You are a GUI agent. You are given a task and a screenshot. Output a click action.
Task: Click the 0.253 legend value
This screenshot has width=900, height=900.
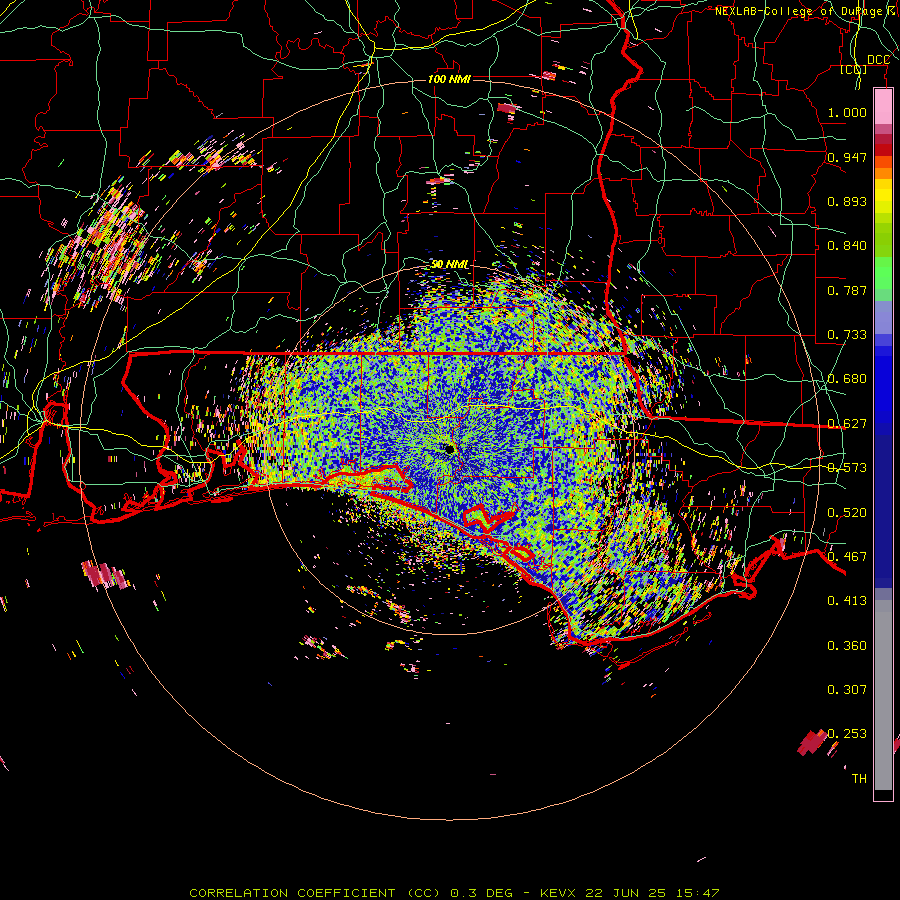coord(847,734)
